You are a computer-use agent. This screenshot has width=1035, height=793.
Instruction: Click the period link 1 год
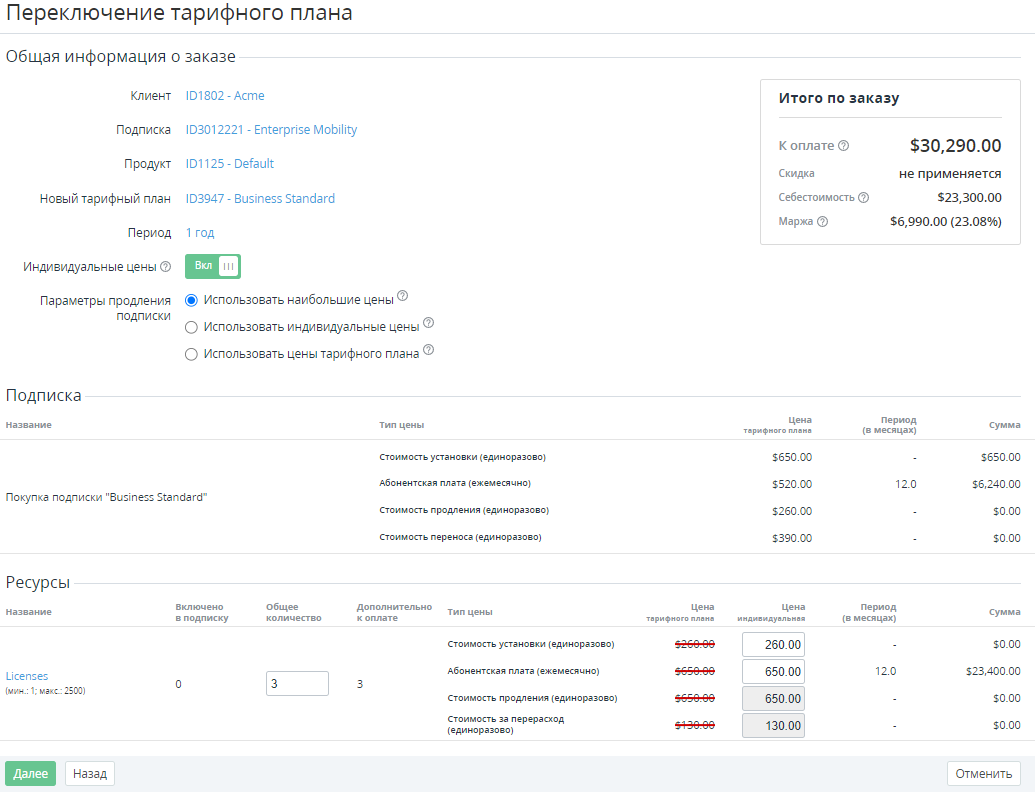coord(200,233)
